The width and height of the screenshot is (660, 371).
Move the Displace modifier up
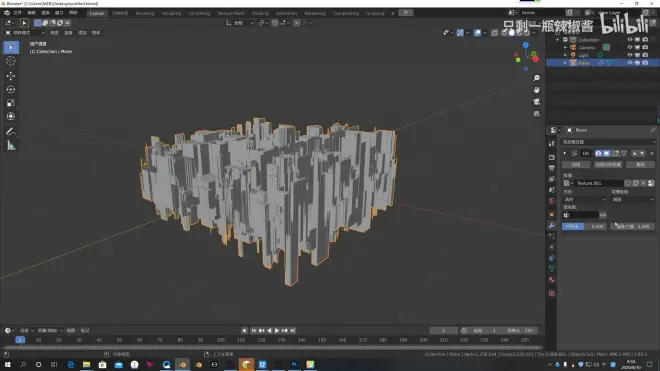tap(634, 153)
